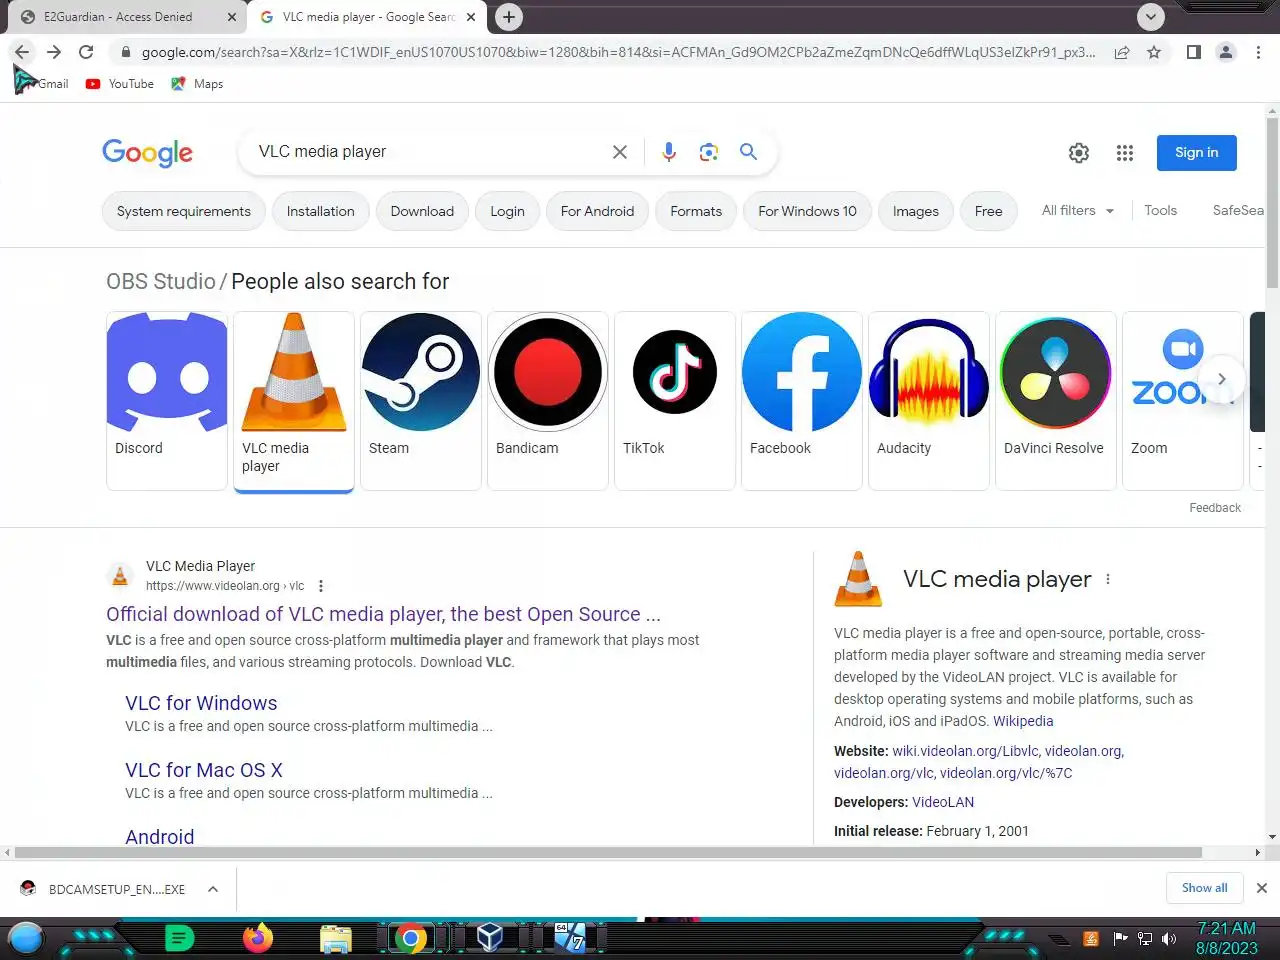Click Show all downloads button

1205,888
